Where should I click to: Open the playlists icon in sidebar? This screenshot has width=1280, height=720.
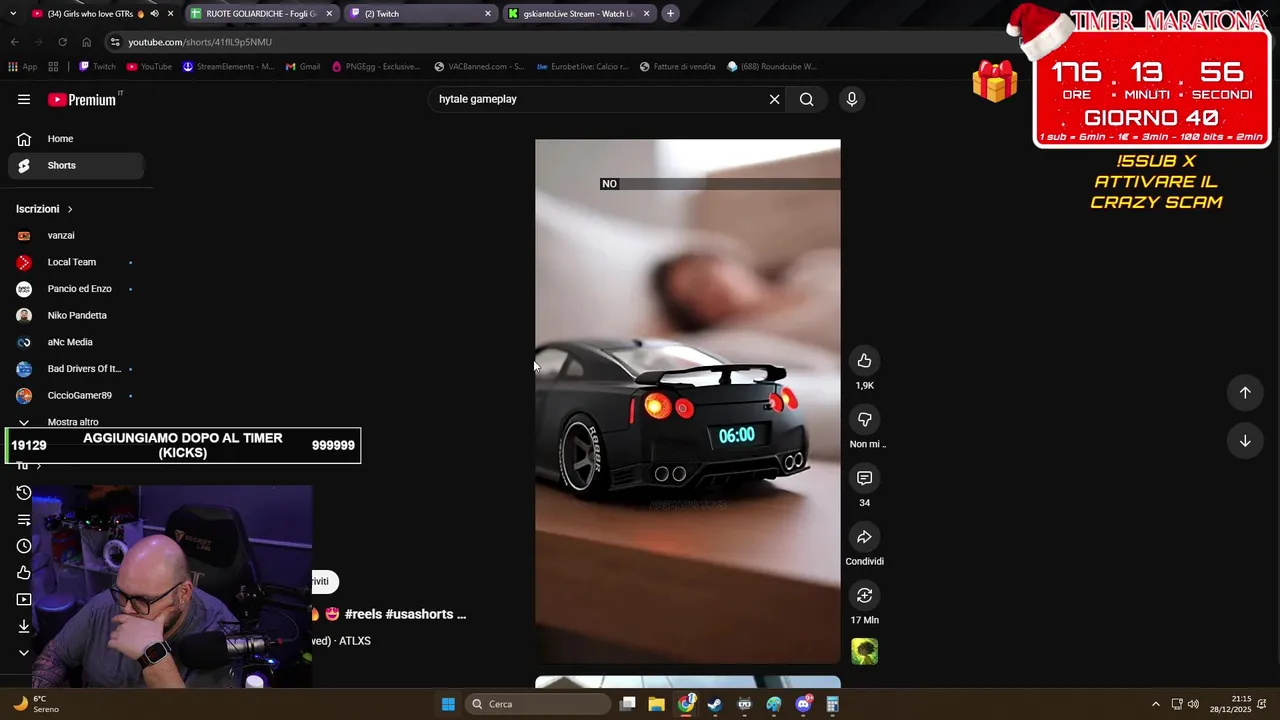[x=24, y=520]
